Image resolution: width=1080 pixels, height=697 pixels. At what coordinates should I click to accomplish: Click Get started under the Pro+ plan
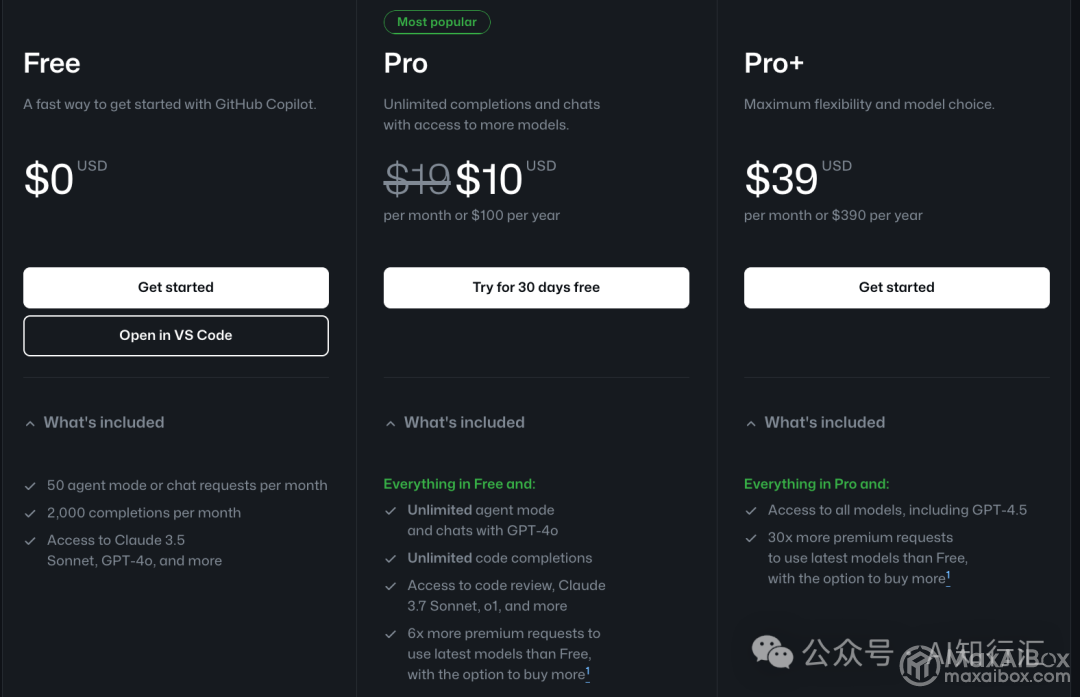point(896,287)
